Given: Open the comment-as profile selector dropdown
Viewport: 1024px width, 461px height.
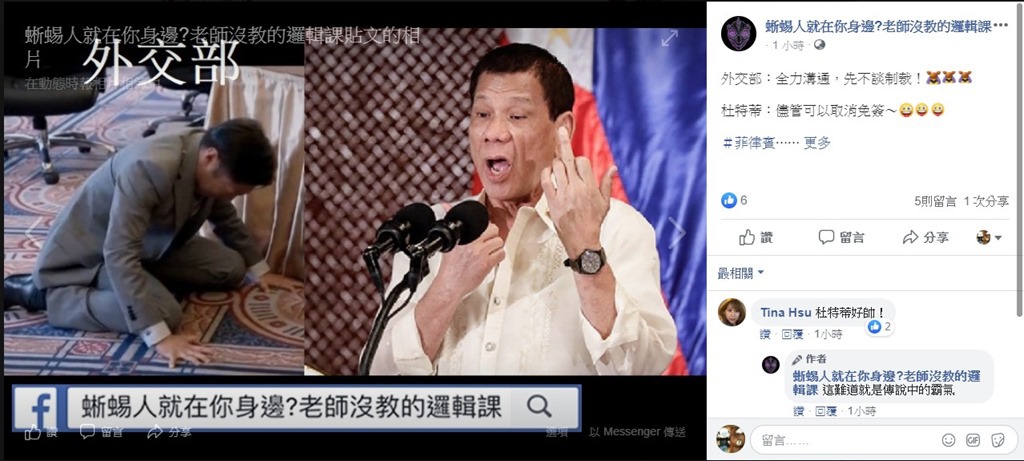Looking at the screenshot, I should (989, 238).
